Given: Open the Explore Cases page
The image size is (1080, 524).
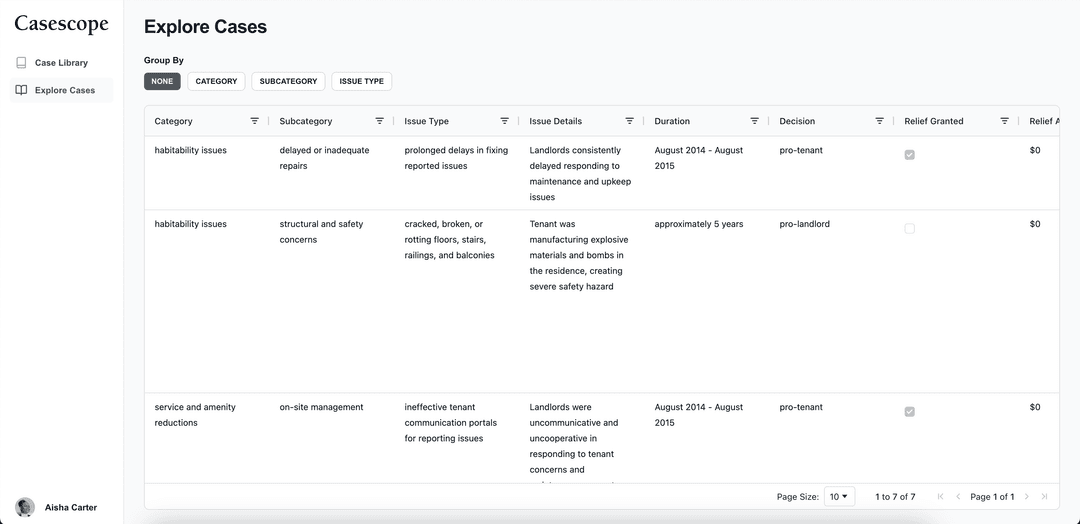Looking at the screenshot, I should coord(61,90).
